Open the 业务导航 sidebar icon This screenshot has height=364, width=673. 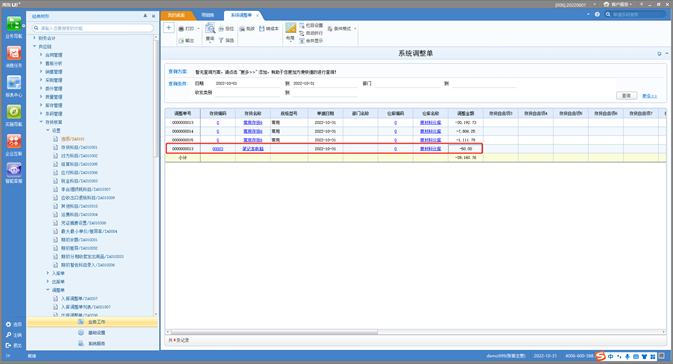pyautogui.click(x=14, y=24)
